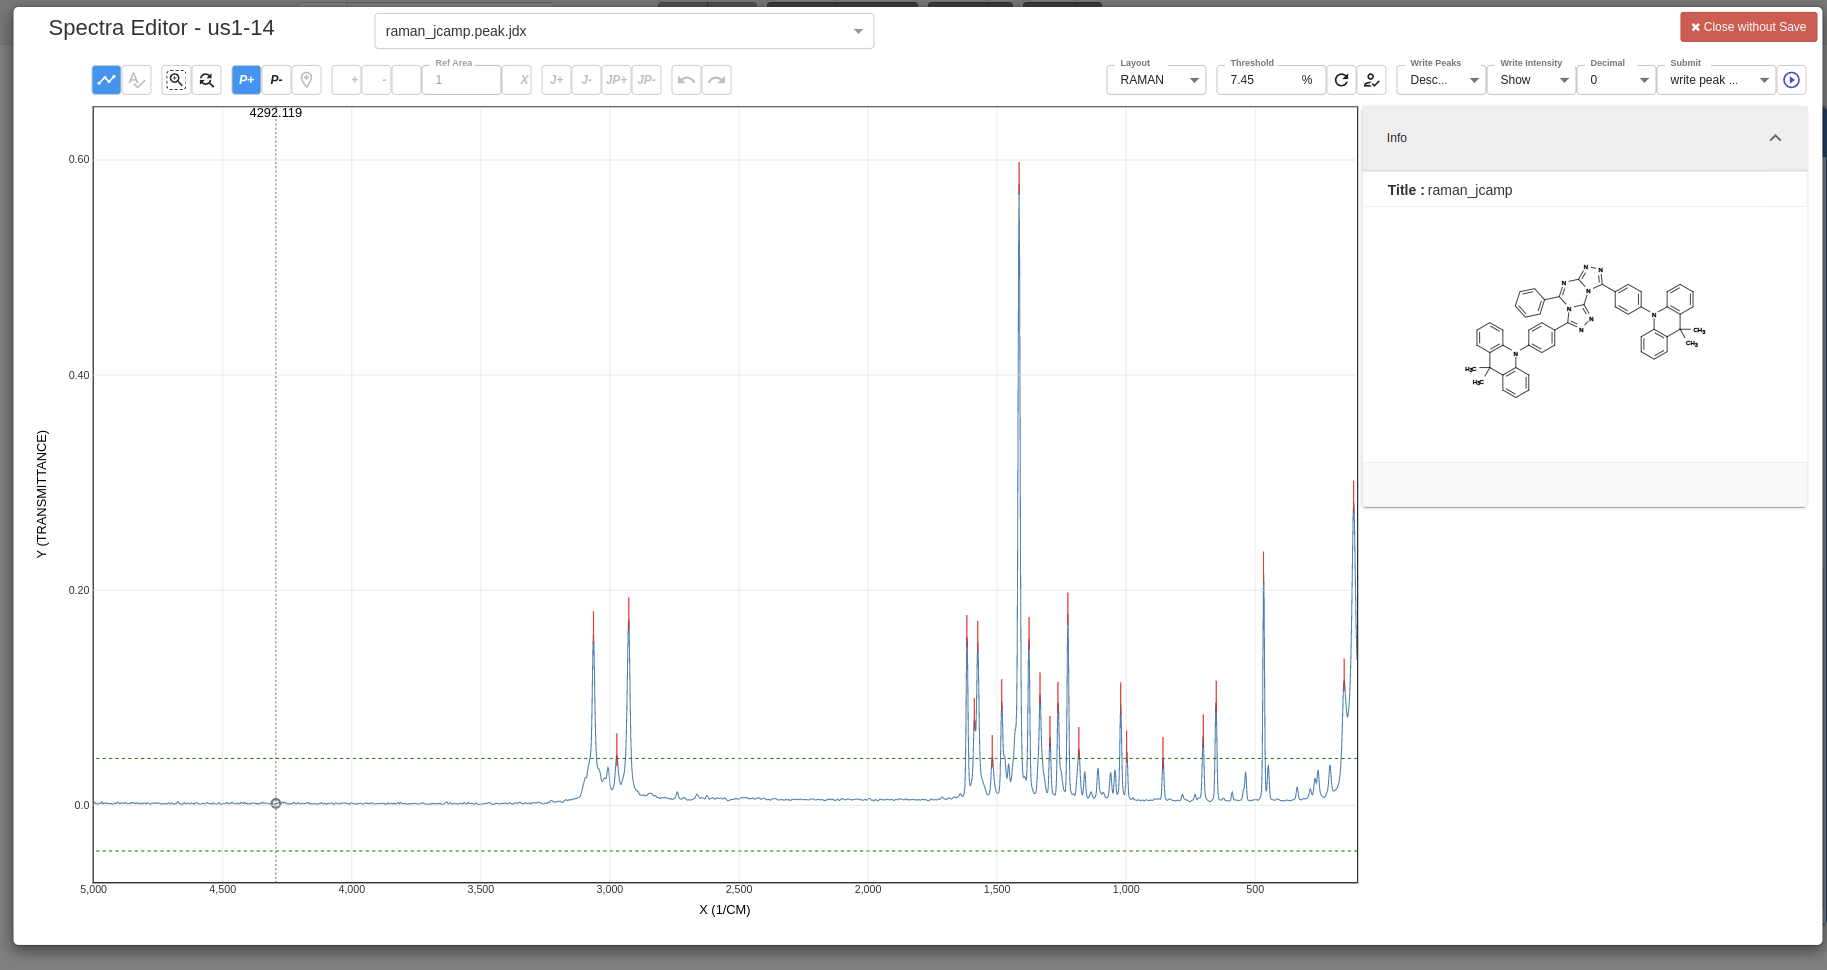Click the user-check peak approval icon
Viewport: 1827px width, 970px height.
pos(1372,80)
